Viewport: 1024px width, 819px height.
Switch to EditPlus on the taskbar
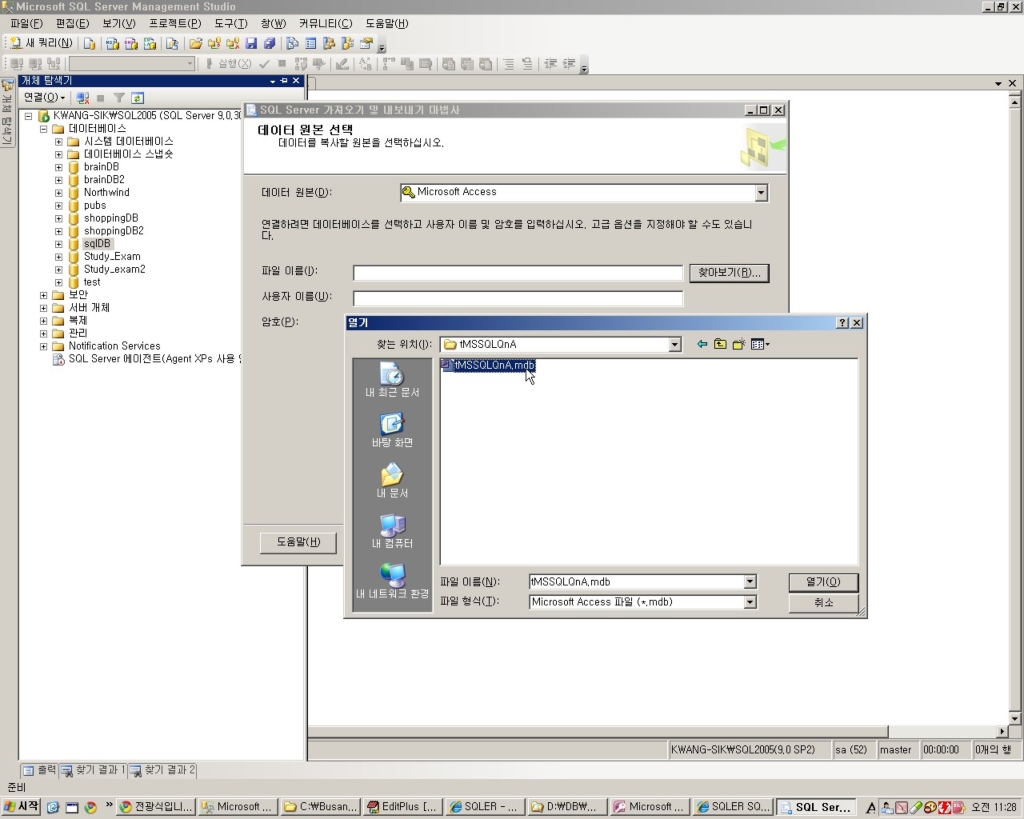(x=402, y=807)
